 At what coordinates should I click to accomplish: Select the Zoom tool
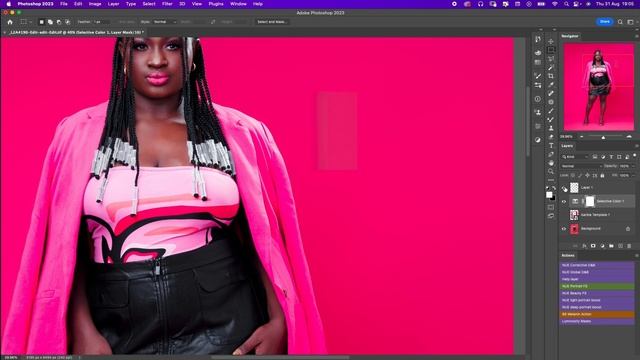pyautogui.click(x=551, y=171)
